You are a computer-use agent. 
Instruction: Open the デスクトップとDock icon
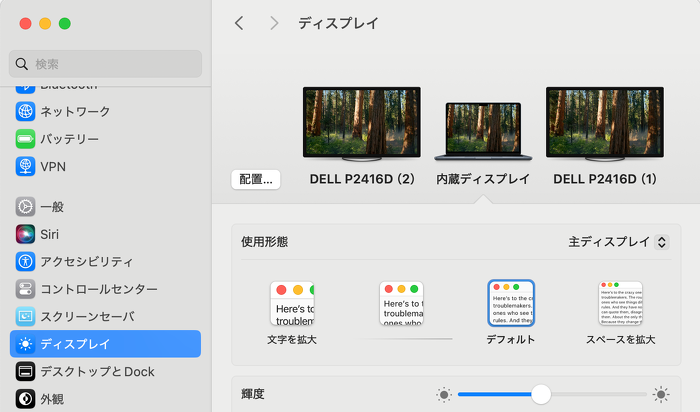point(25,371)
